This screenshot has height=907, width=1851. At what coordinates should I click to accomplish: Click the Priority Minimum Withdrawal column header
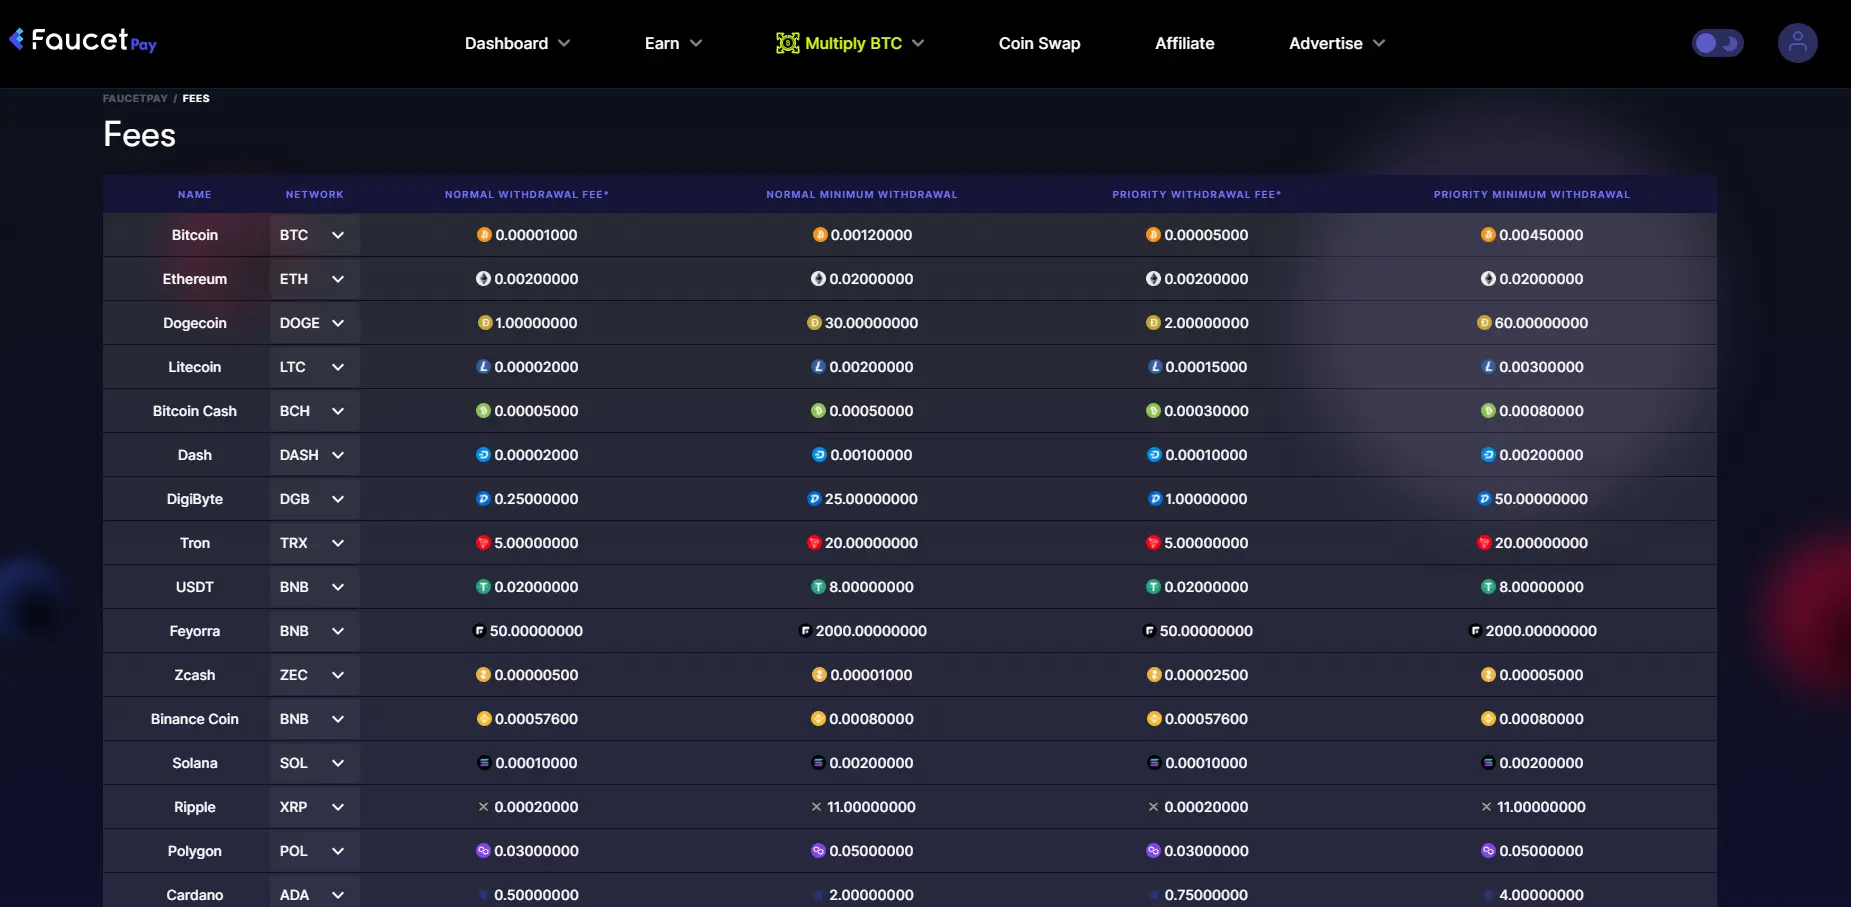(1532, 194)
